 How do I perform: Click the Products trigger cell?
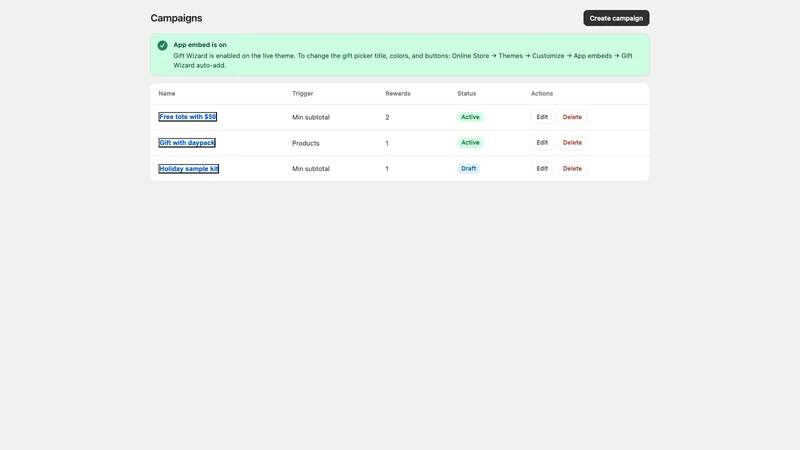306,143
